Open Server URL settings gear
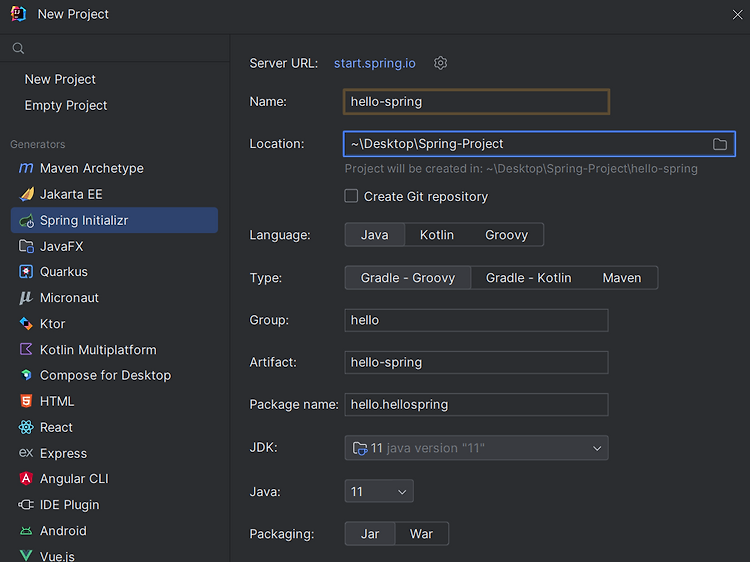 pos(441,63)
